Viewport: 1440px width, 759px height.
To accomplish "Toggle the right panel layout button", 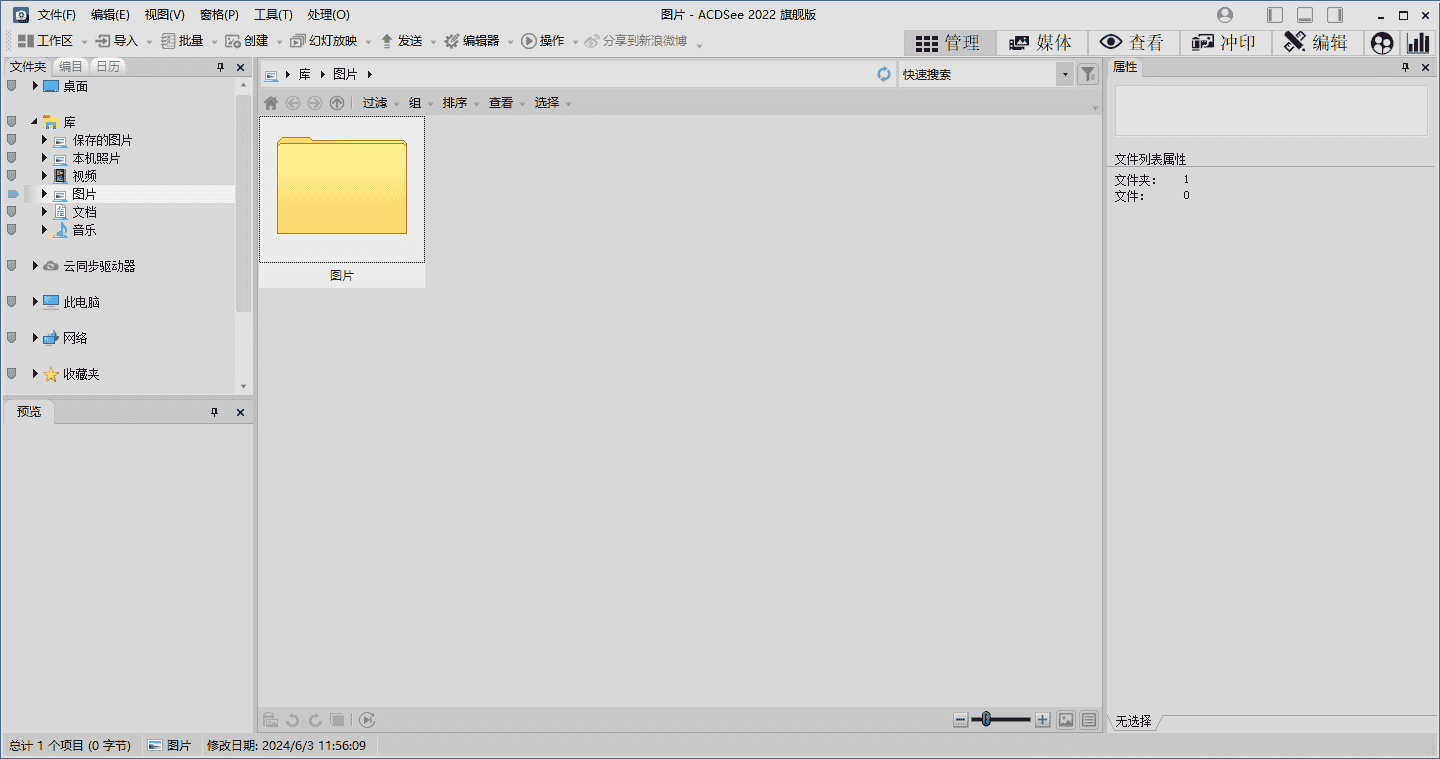I will [x=1335, y=15].
